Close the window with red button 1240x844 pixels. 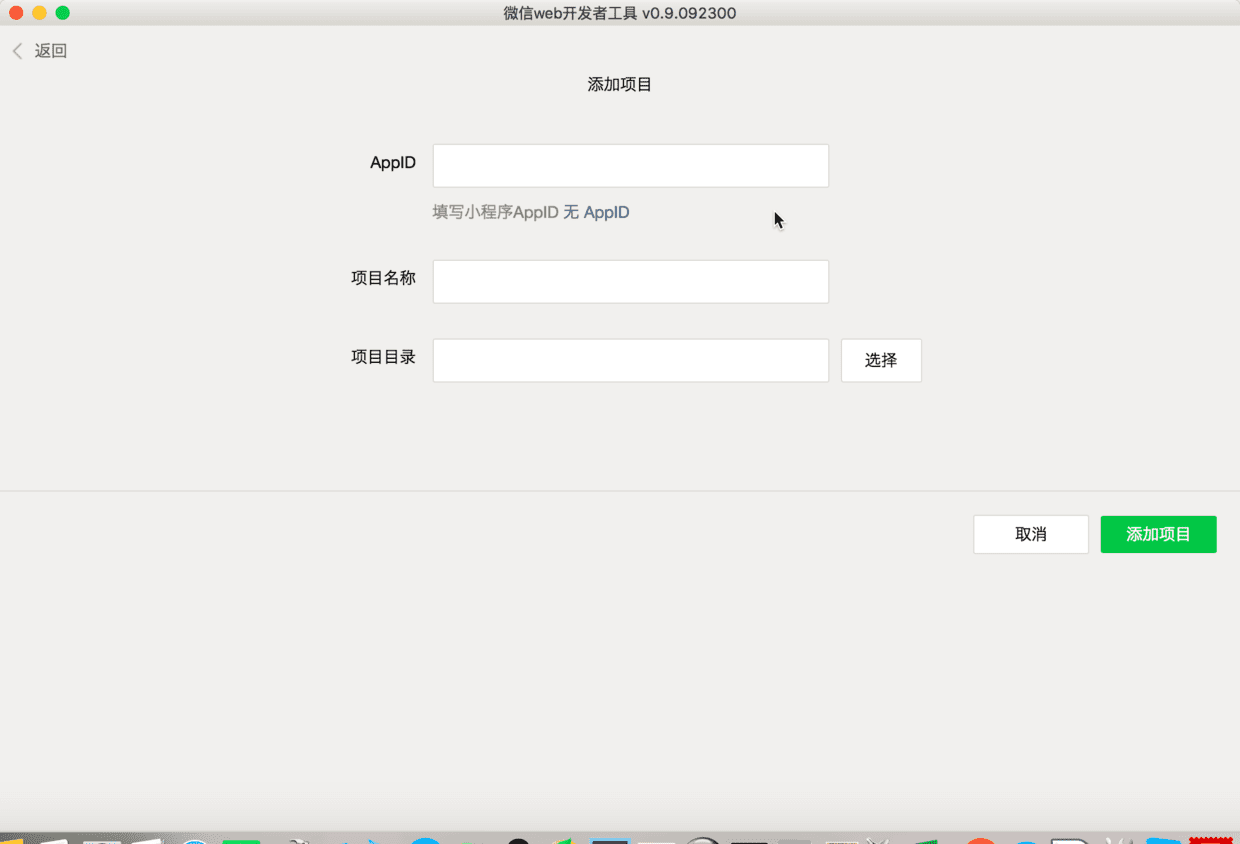pyautogui.click(x=16, y=13)
